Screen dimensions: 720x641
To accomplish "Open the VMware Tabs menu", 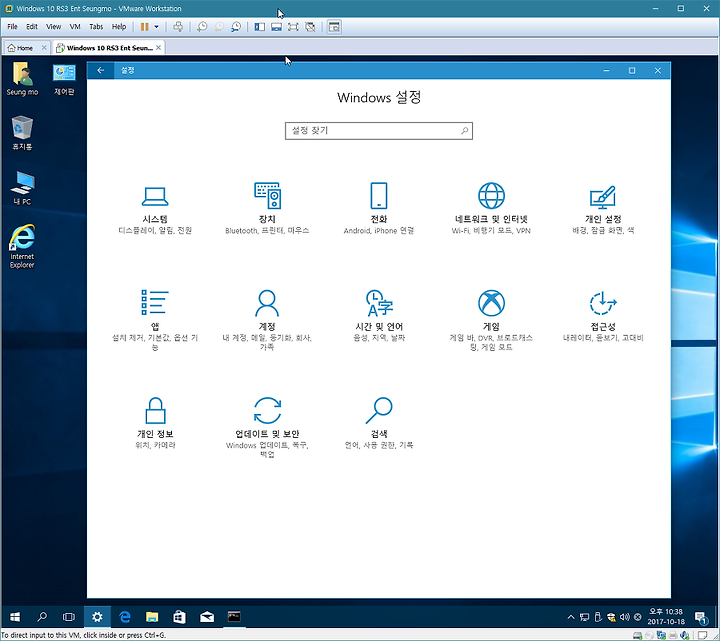I will (96, 27).
